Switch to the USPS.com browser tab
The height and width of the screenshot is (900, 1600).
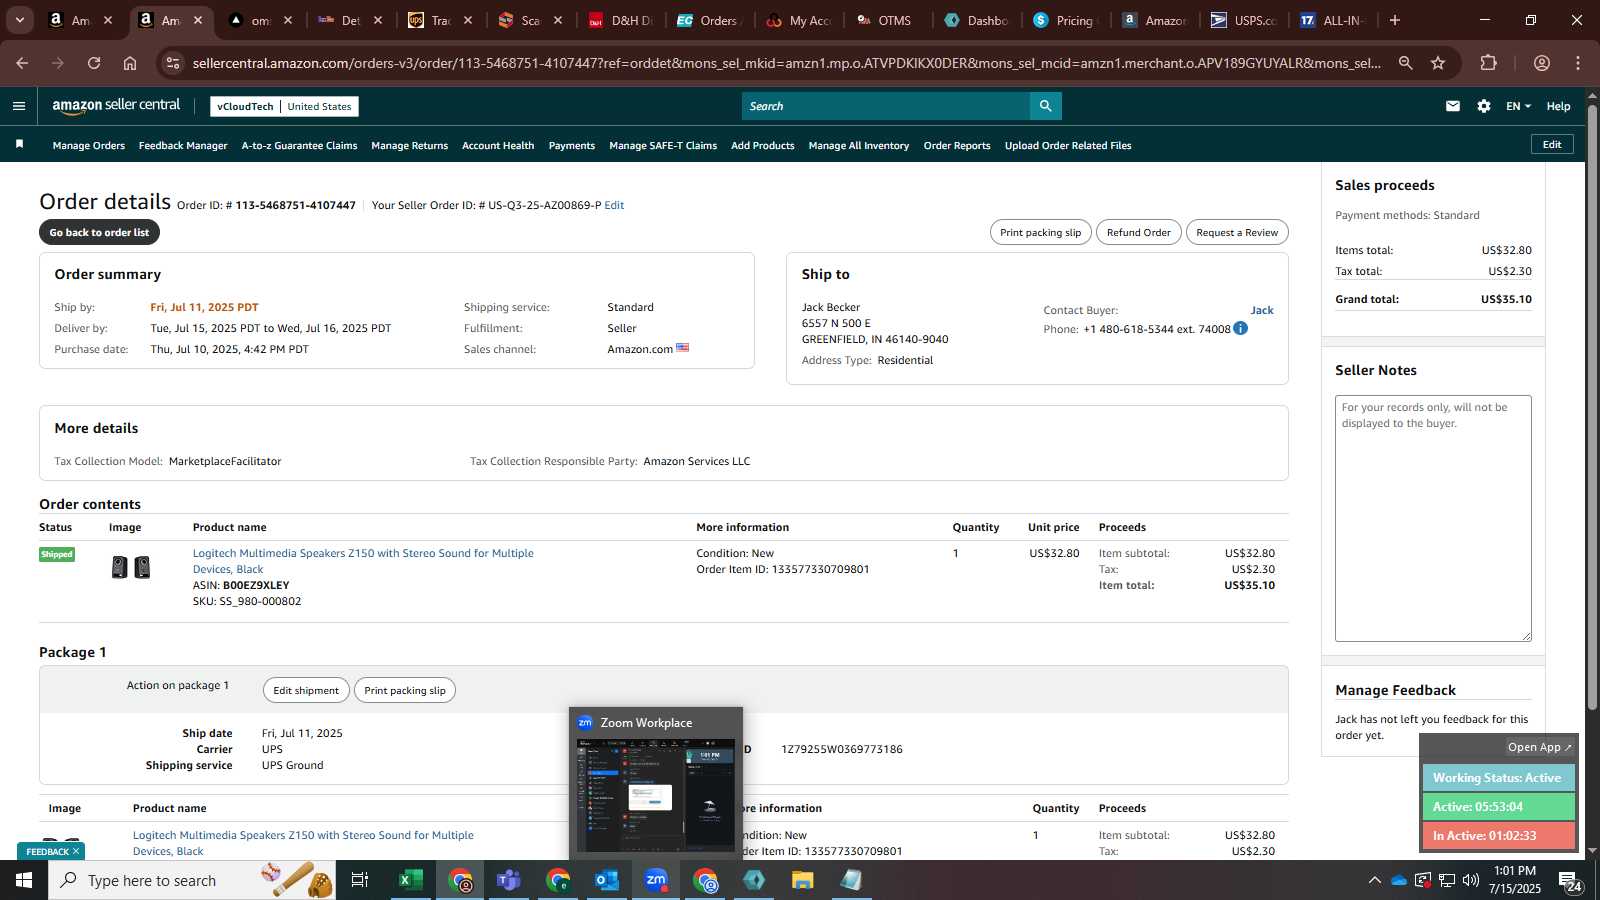(1243, 20)
